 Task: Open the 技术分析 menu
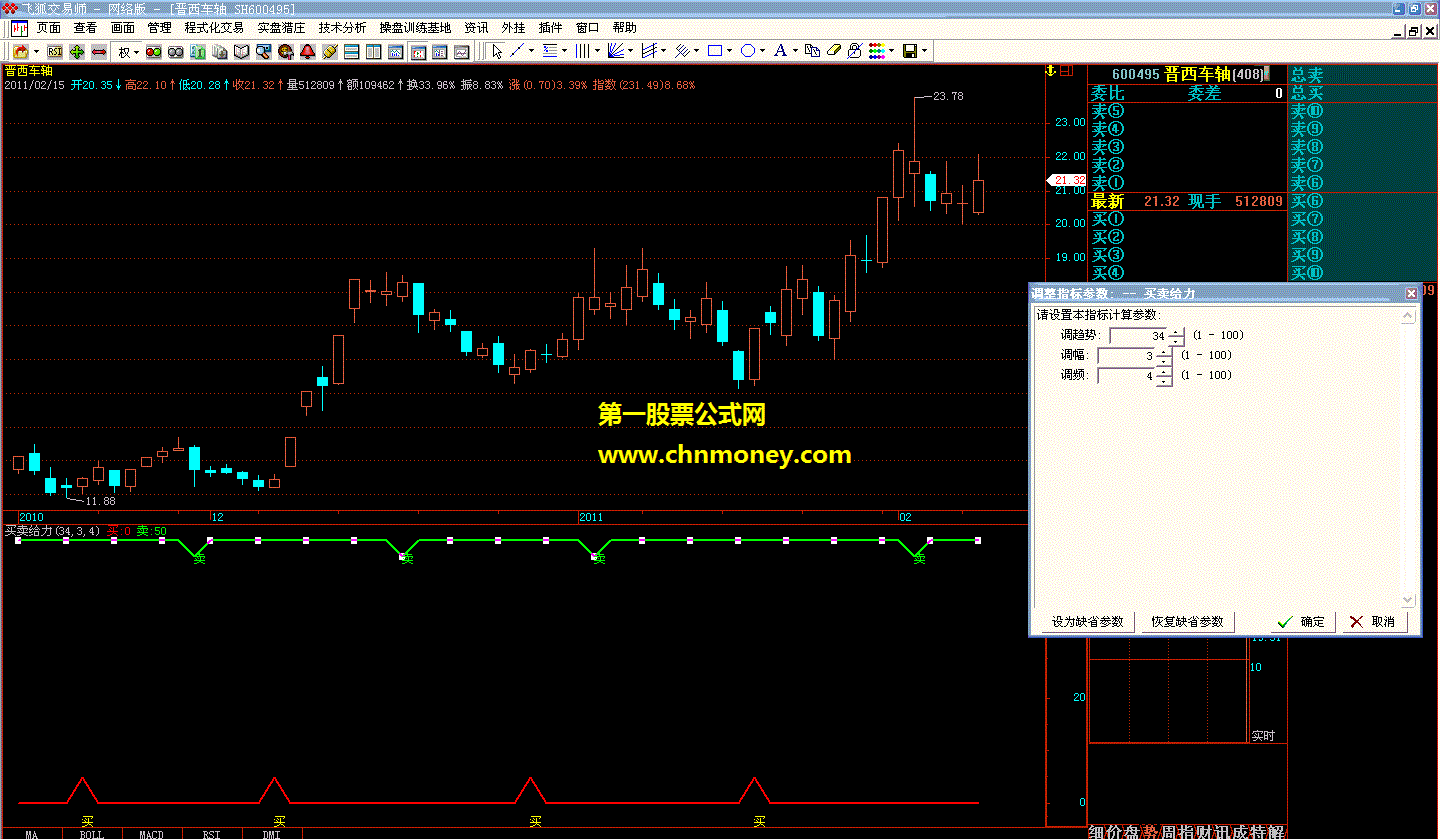(342, 28)
